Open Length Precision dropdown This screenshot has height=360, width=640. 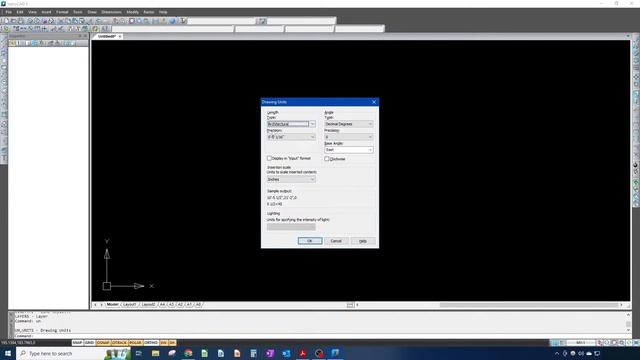tap(291, 137)
